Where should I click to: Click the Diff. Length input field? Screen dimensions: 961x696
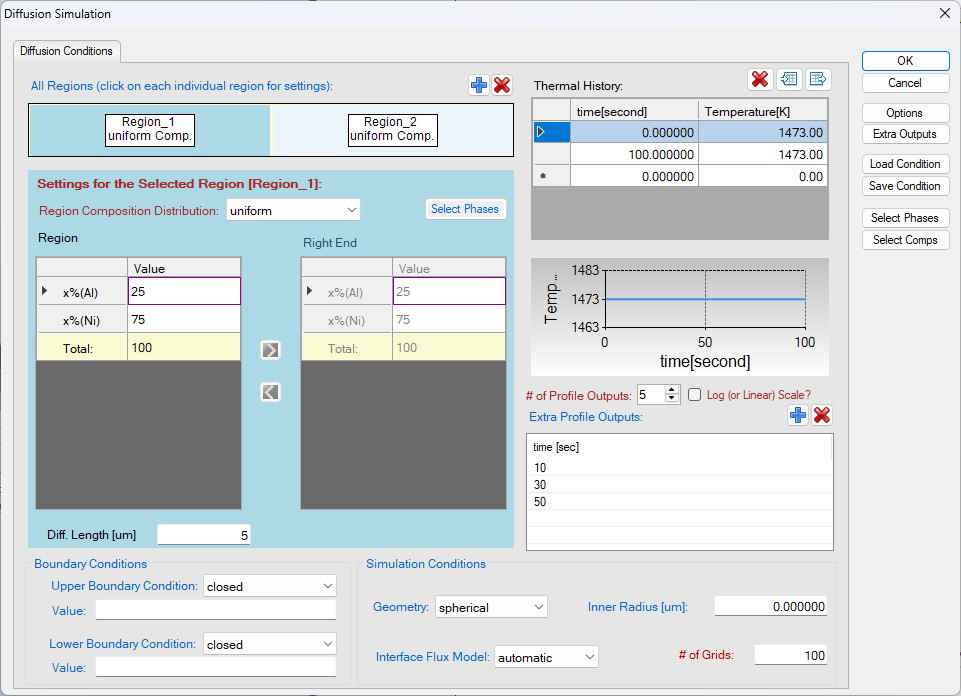(204, 536)
